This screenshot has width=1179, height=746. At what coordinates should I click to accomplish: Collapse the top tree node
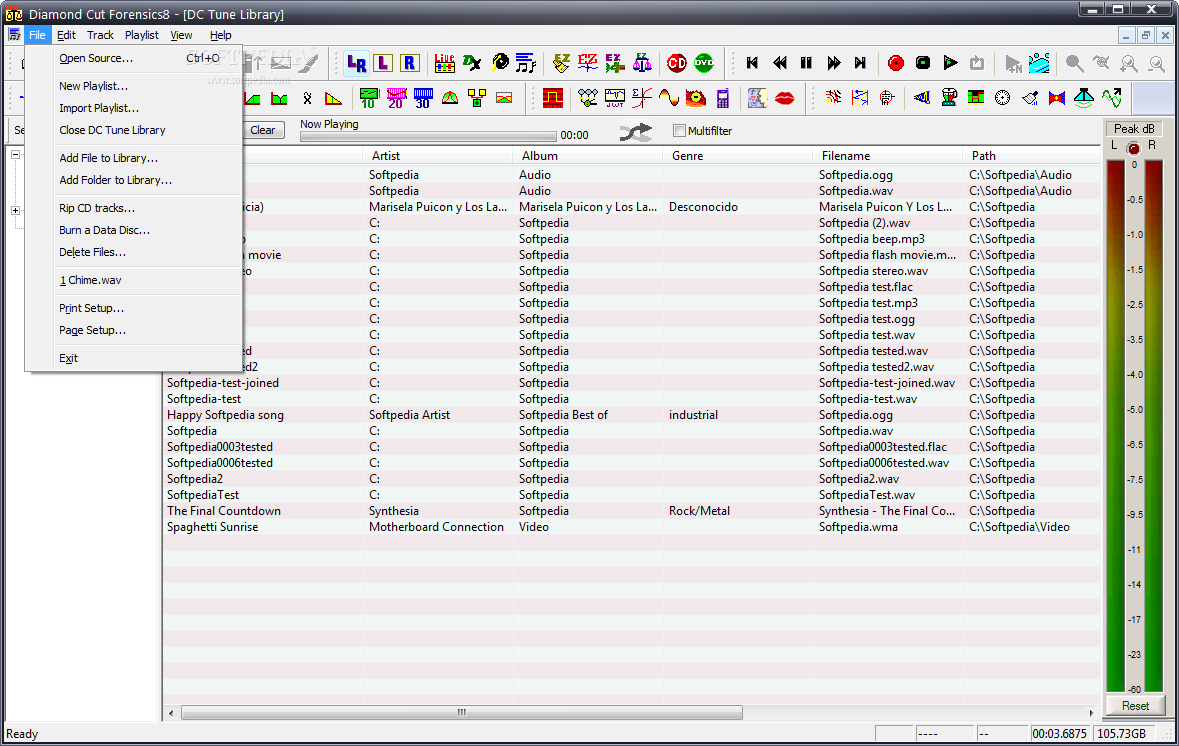[15, 154]
